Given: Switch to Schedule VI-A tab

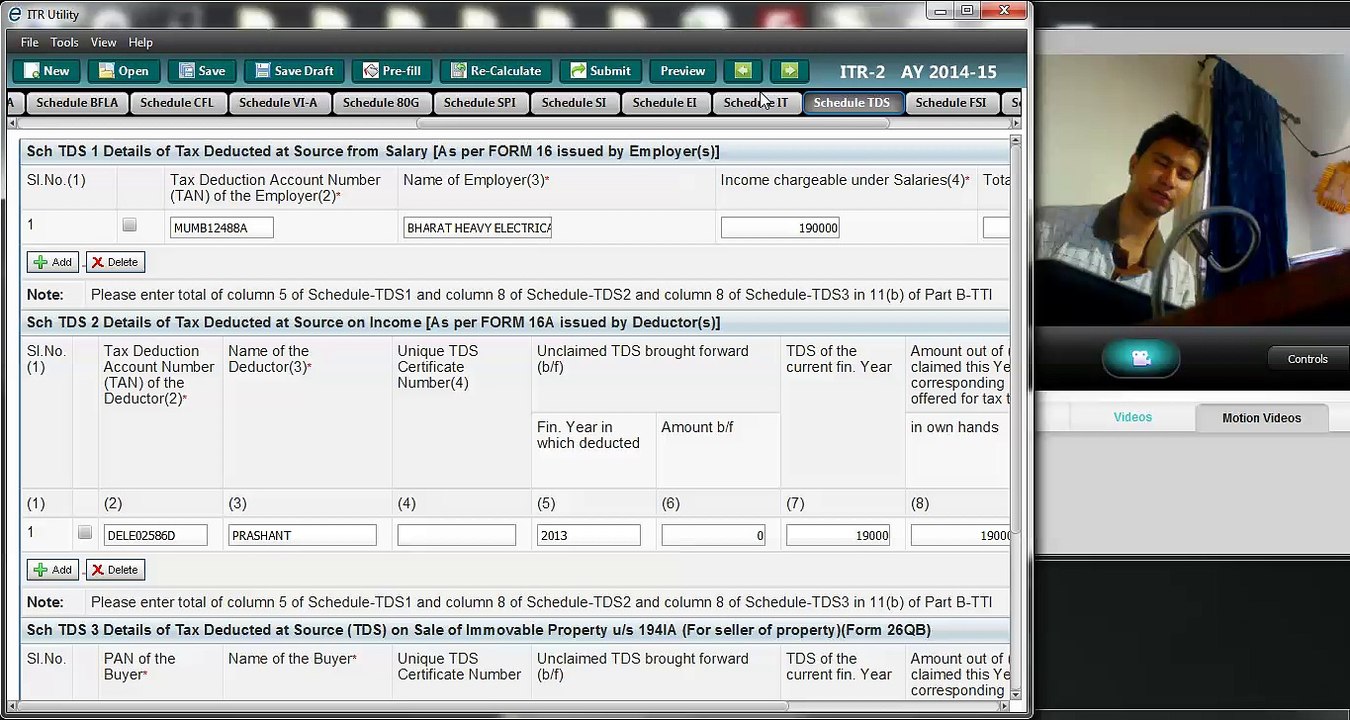Looking at the screenshot, I should pyautogui.click(x=278, y=103).
